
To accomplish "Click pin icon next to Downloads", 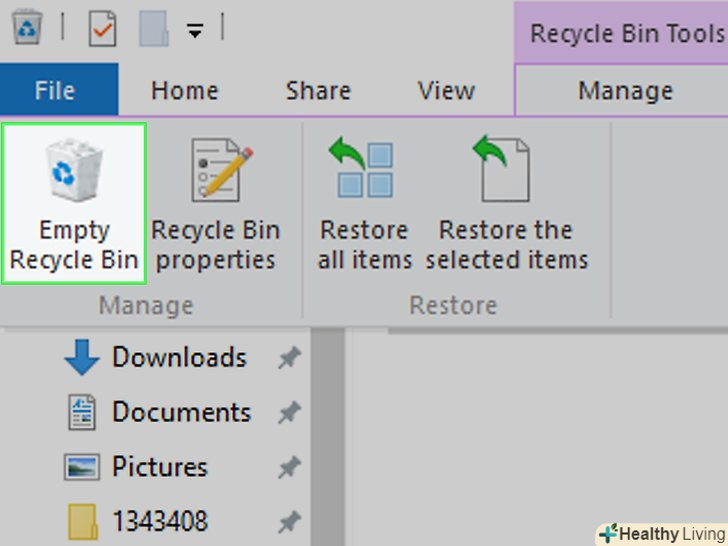I will click(x=289, y=358).
